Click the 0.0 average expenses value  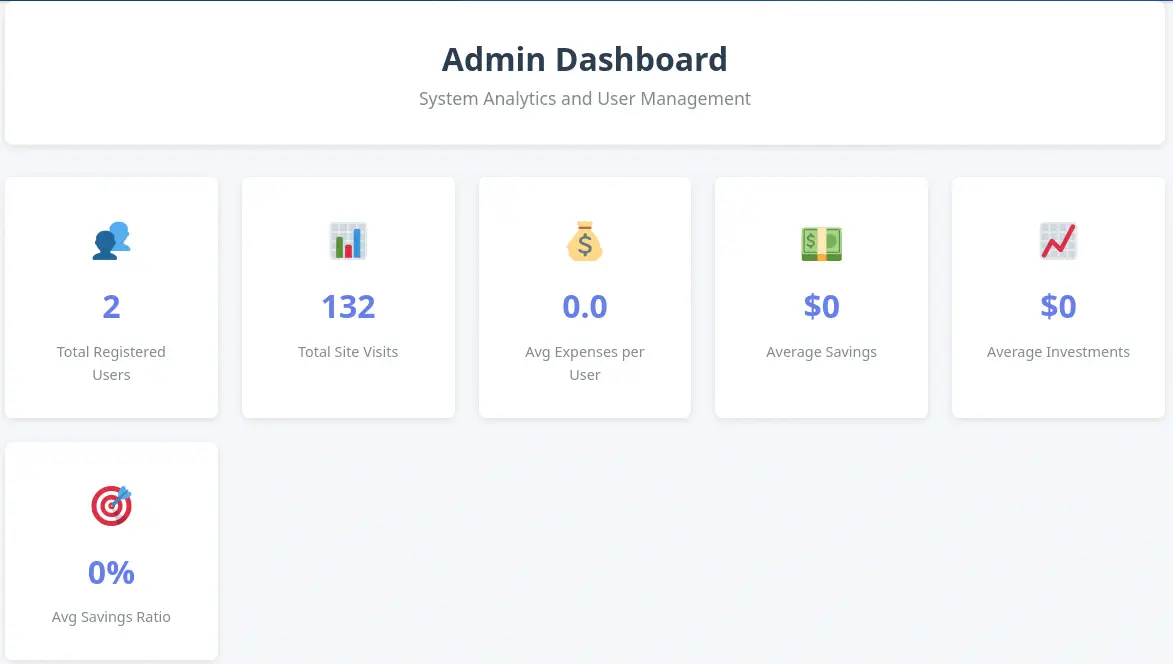(584, 306)
